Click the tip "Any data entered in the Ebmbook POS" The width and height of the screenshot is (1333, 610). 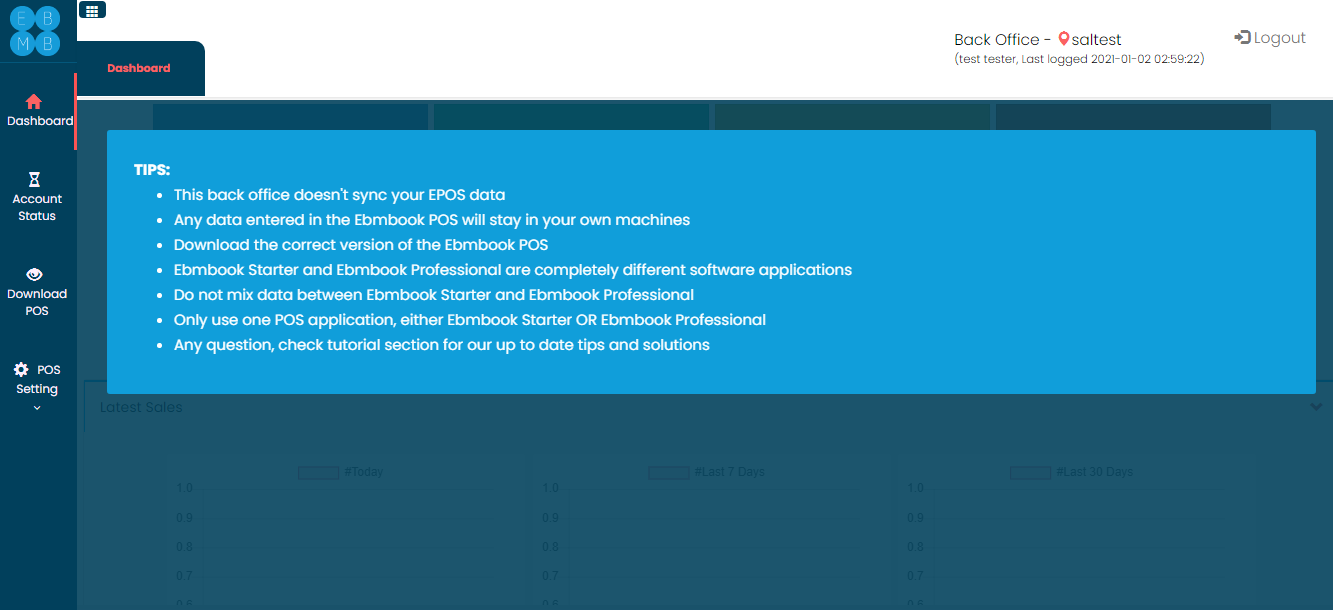point(432,220)
